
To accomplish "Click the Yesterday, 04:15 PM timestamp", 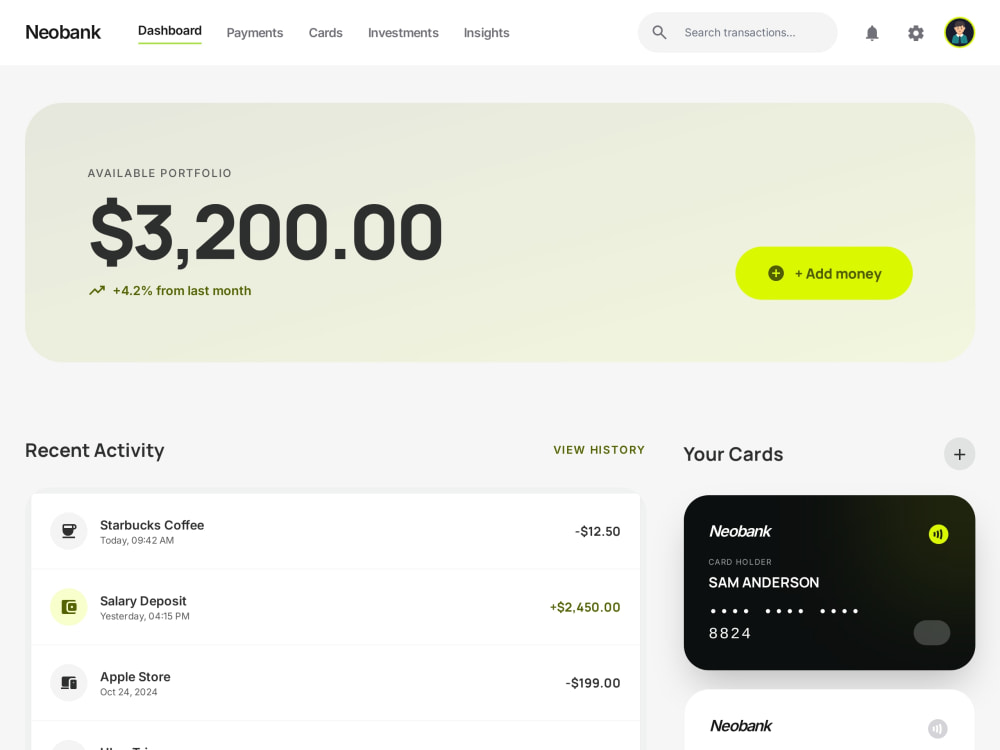I will [145, 616].
